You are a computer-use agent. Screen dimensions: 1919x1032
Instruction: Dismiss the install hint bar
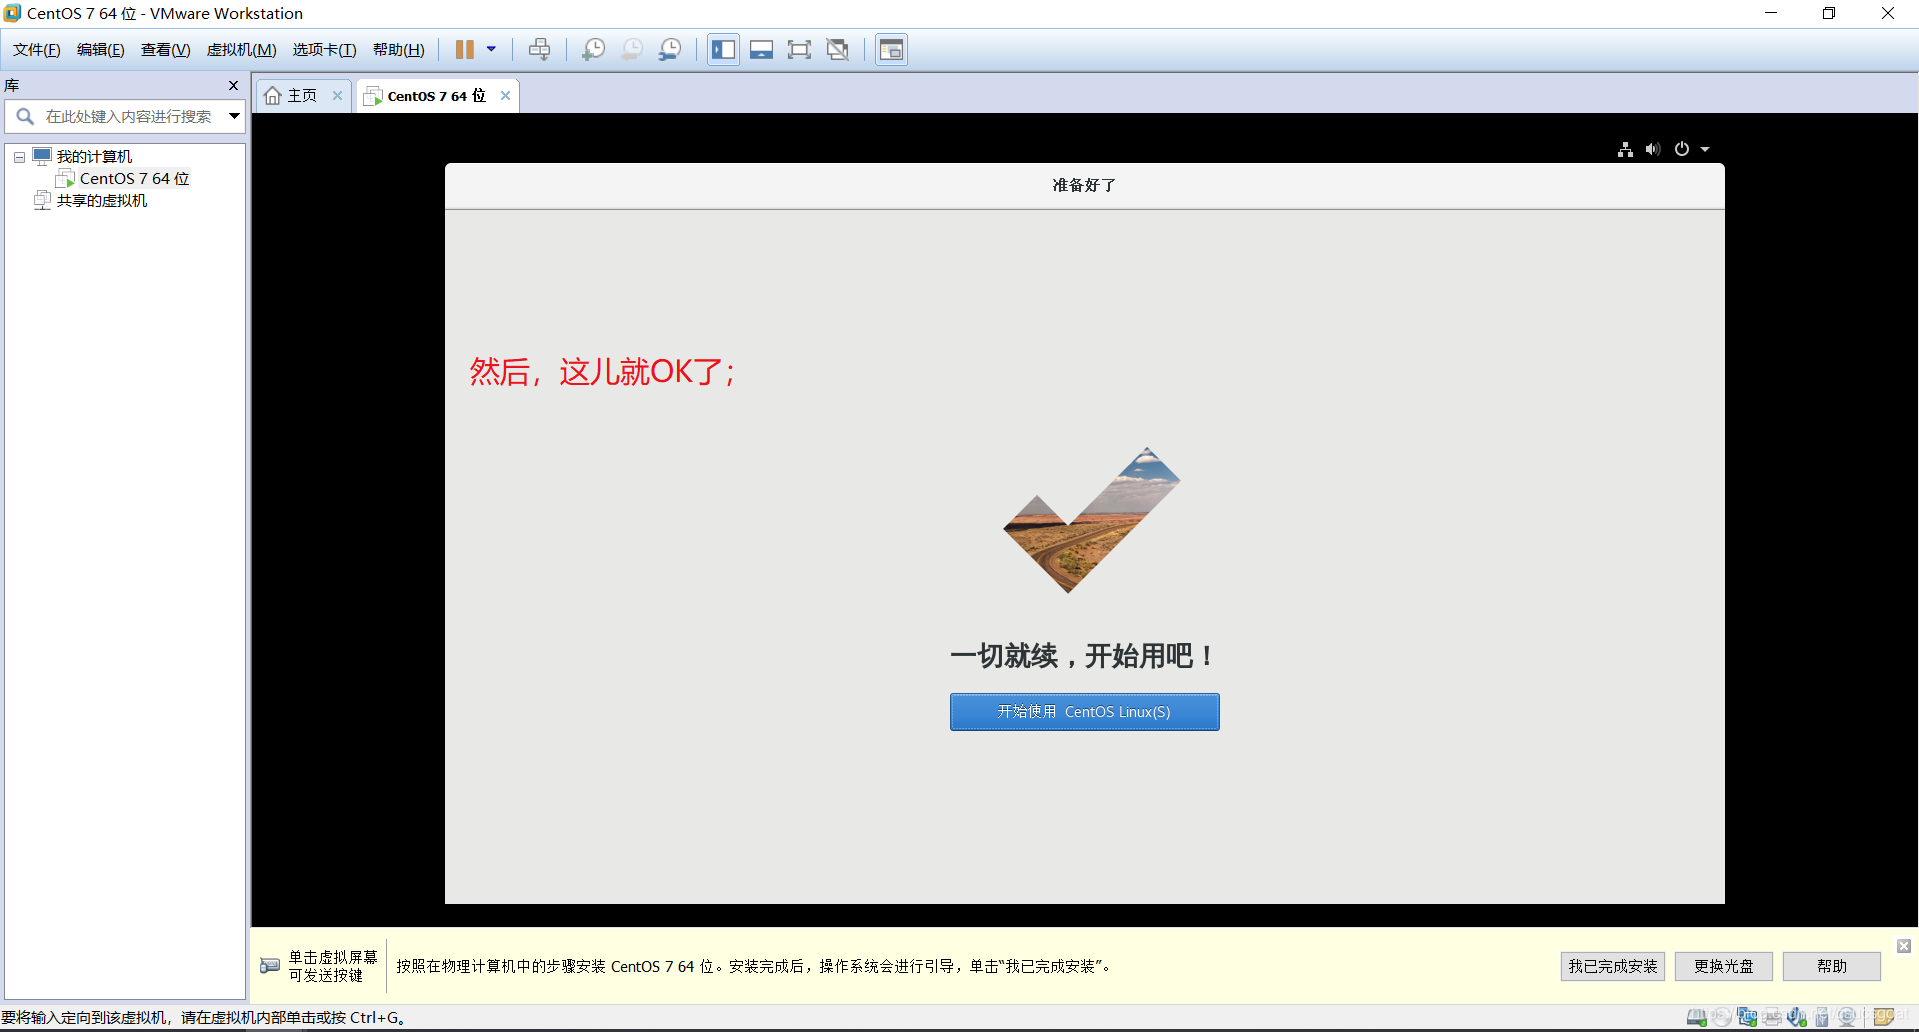coord(1904,946)
